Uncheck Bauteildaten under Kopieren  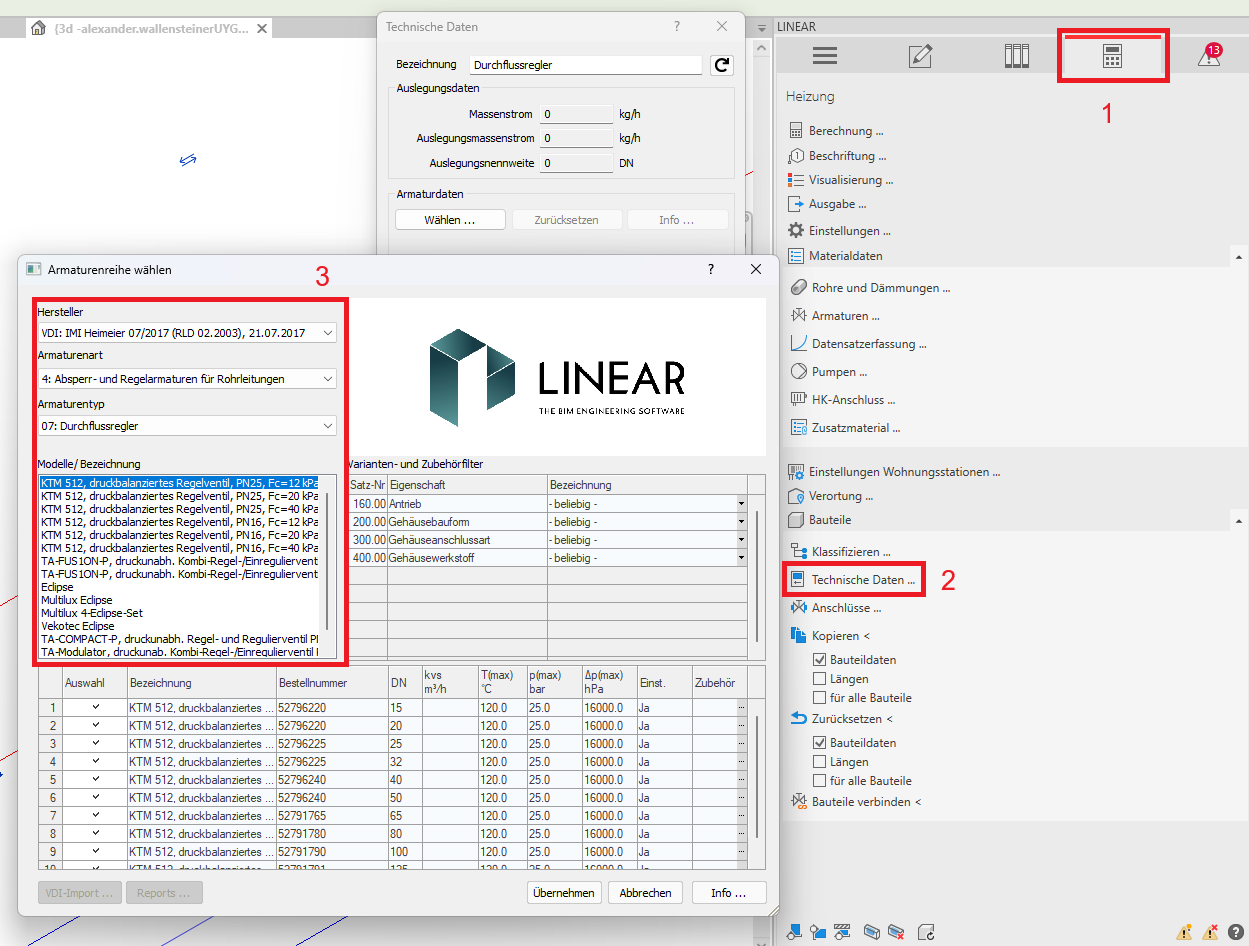coord(820,660)
